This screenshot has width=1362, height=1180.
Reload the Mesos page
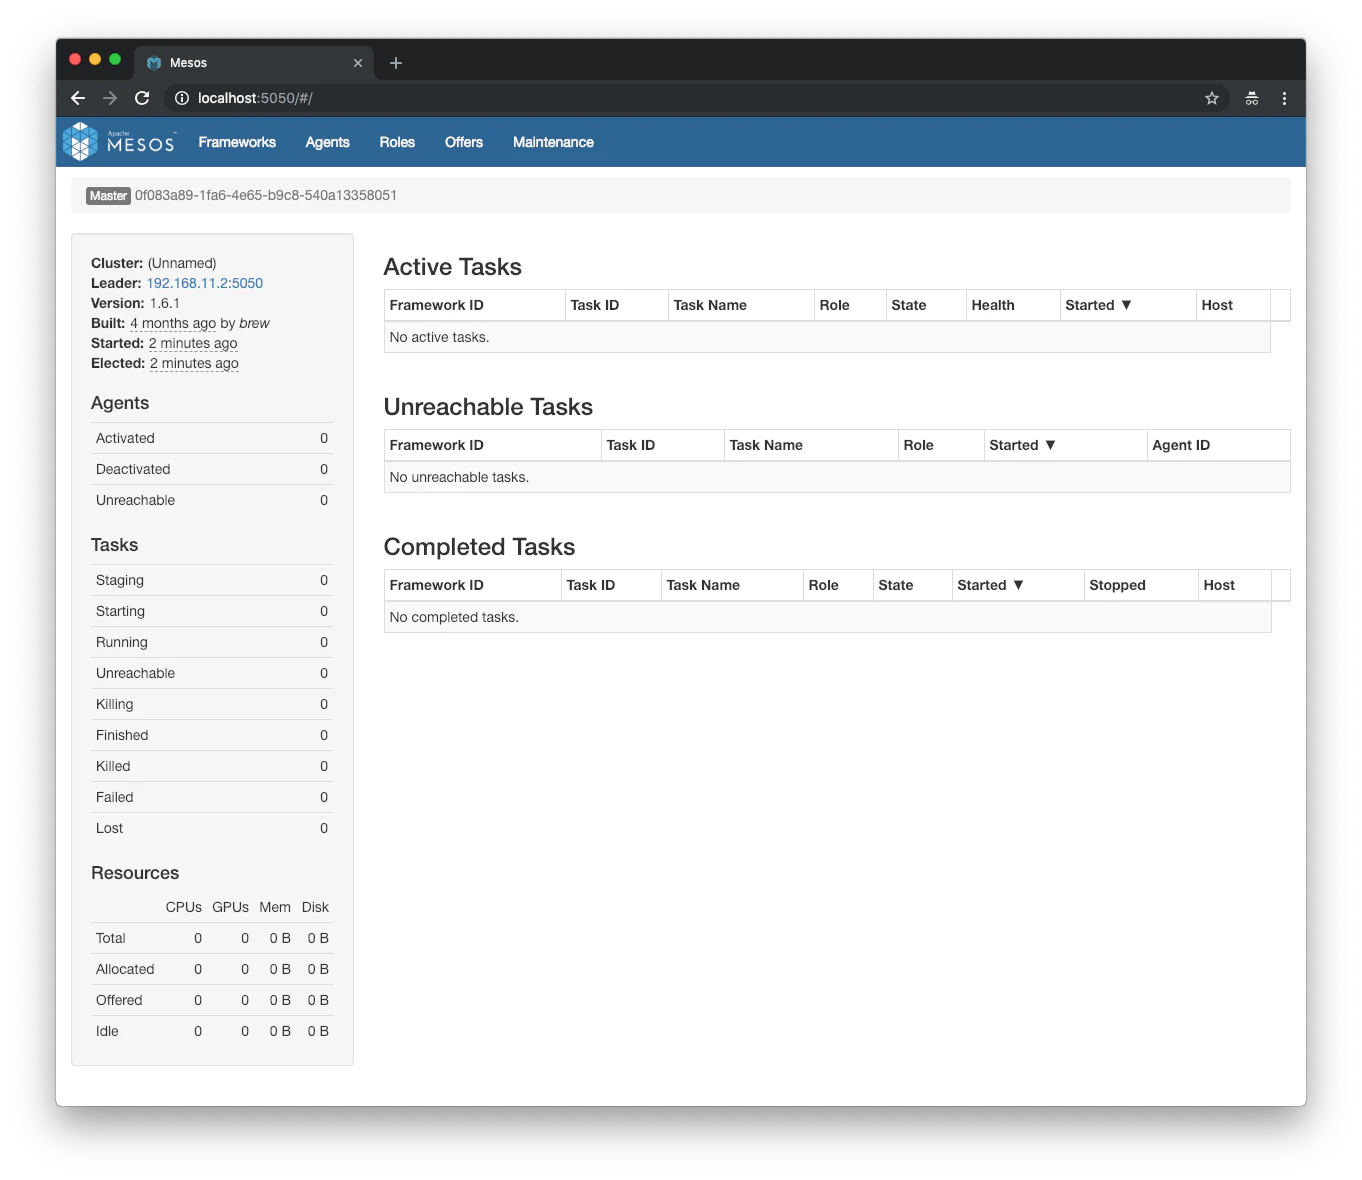coord(142,98)
